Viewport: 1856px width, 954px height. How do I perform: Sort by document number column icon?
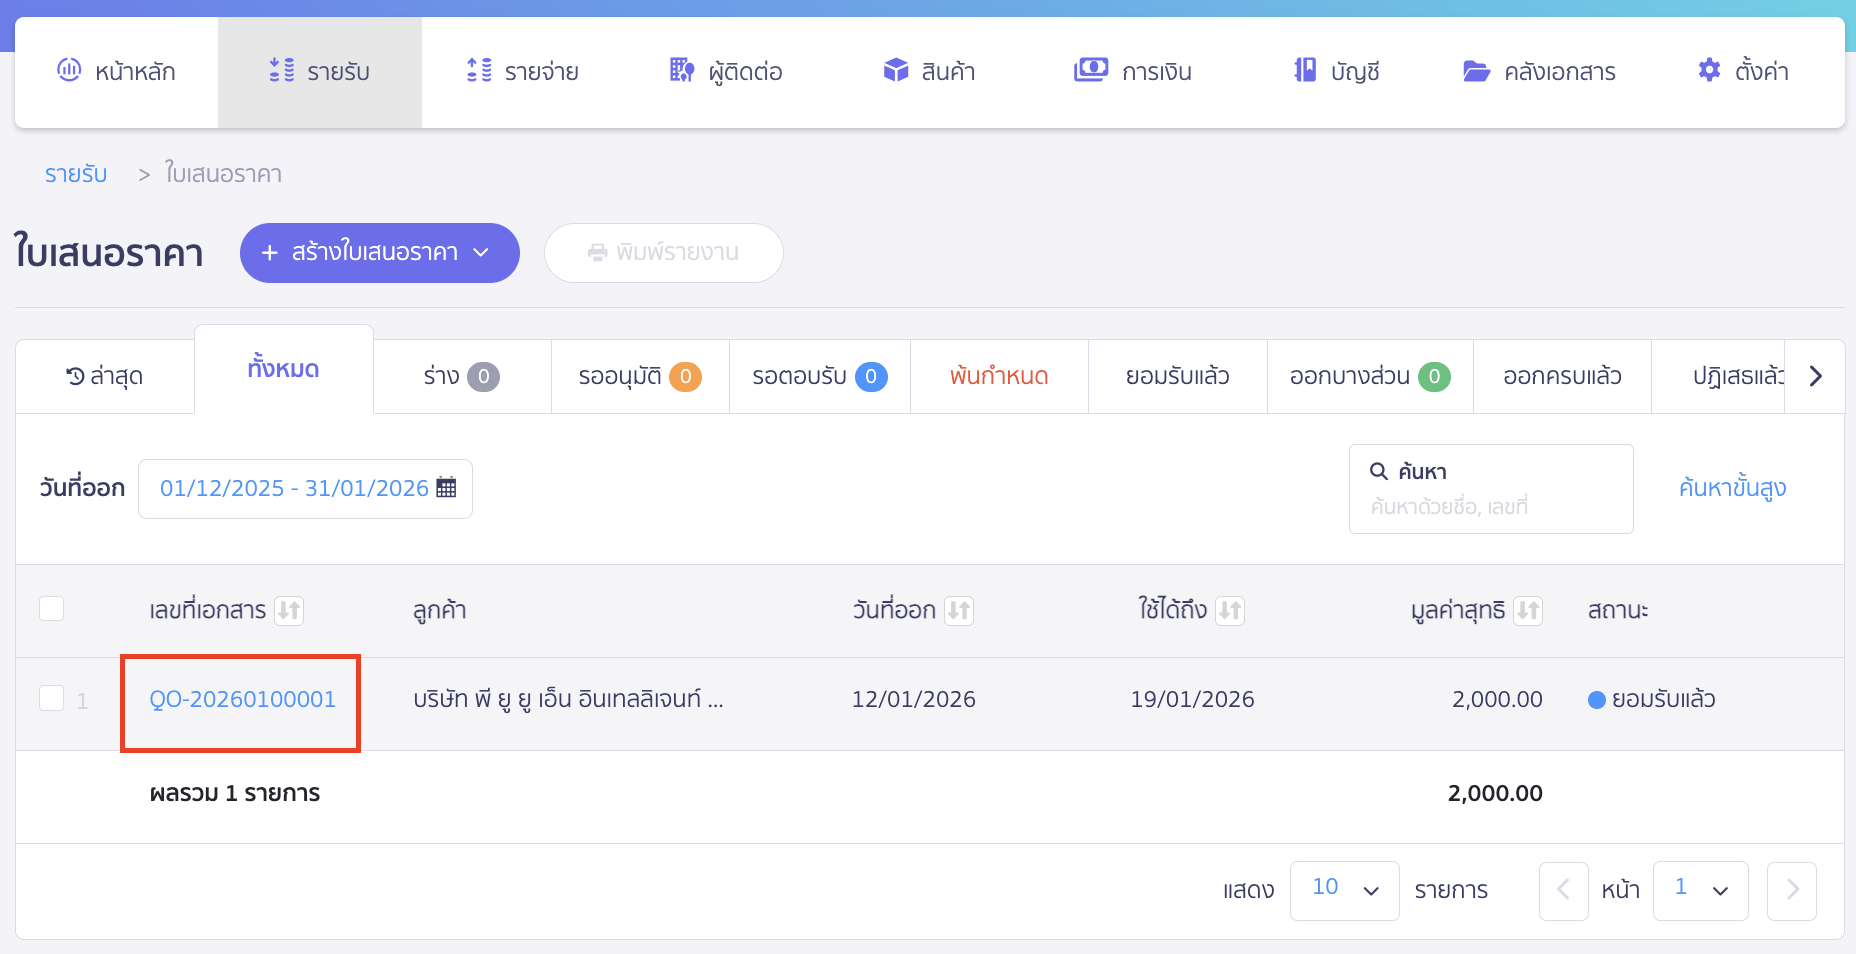(289, 610)
